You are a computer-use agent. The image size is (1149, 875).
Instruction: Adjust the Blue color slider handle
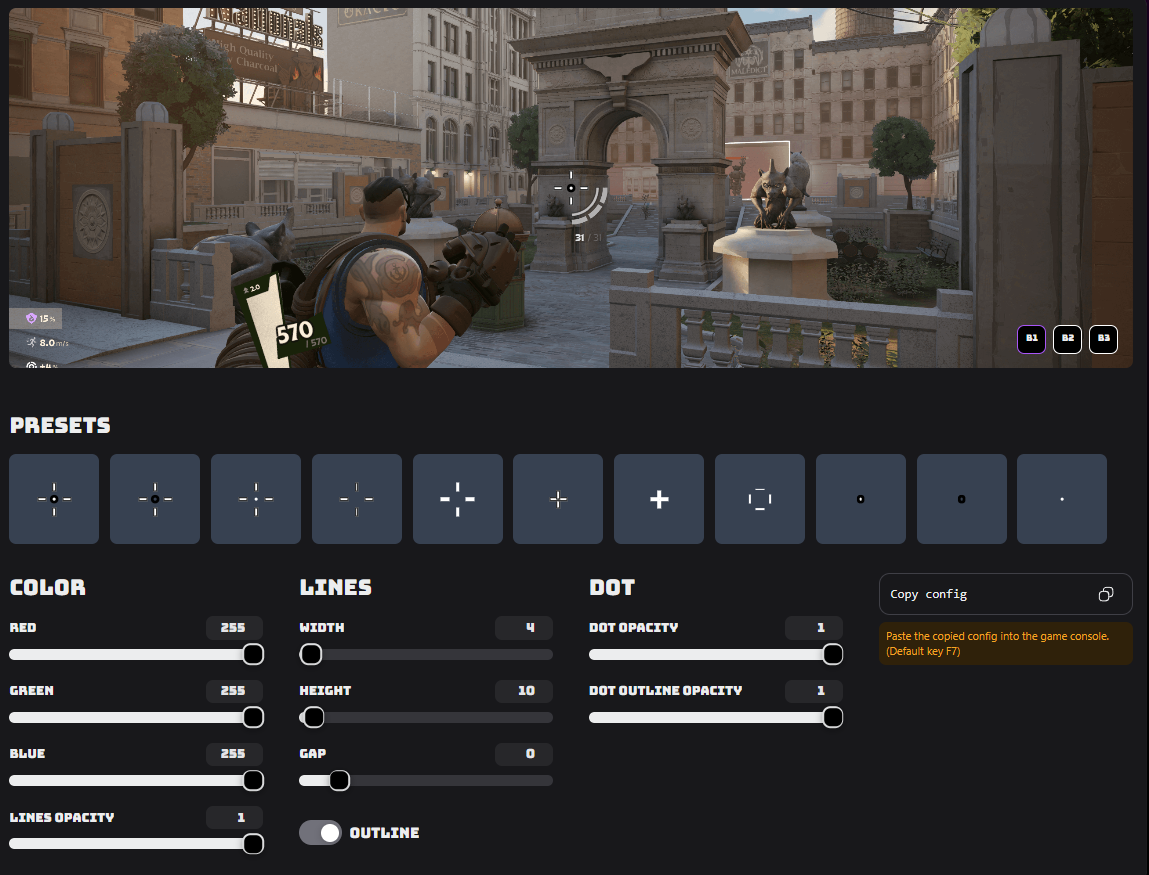[253, 780]
